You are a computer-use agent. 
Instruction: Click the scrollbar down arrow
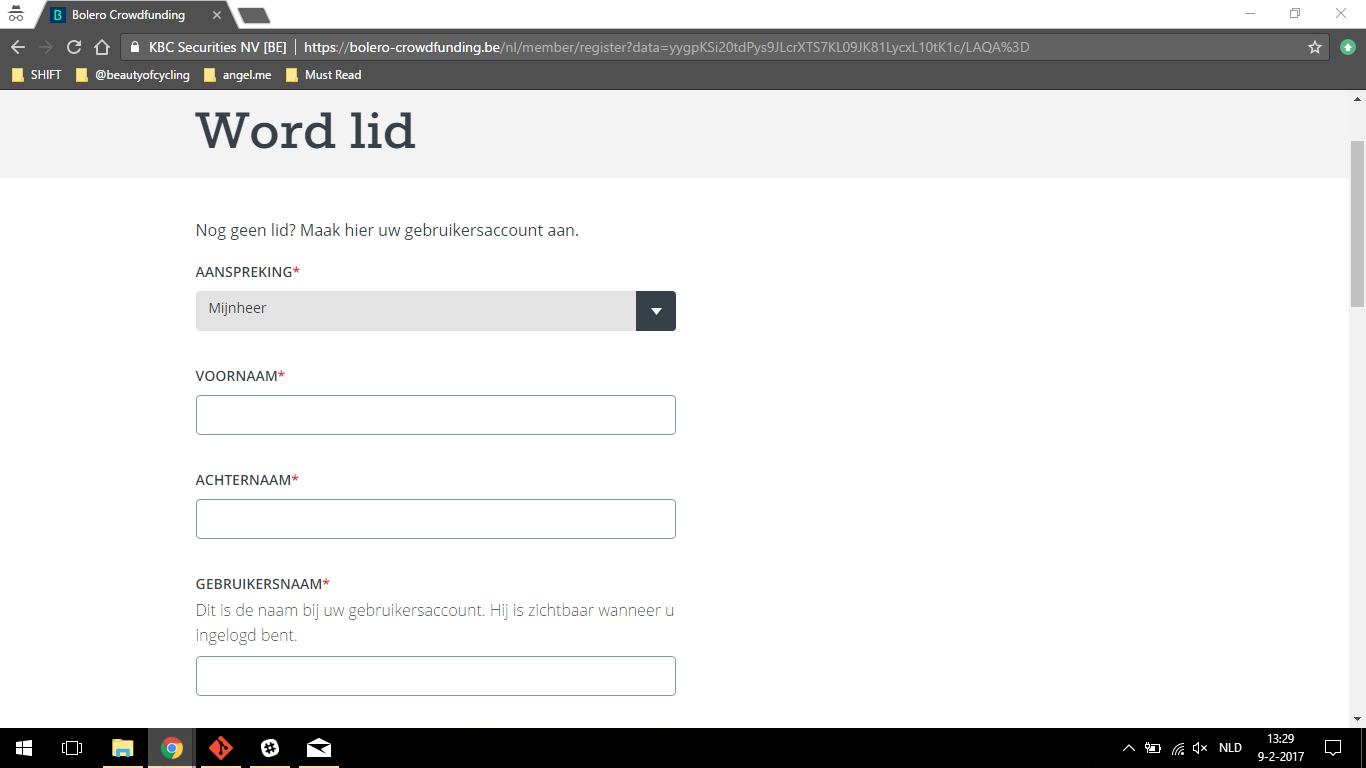click(1357, 718)
